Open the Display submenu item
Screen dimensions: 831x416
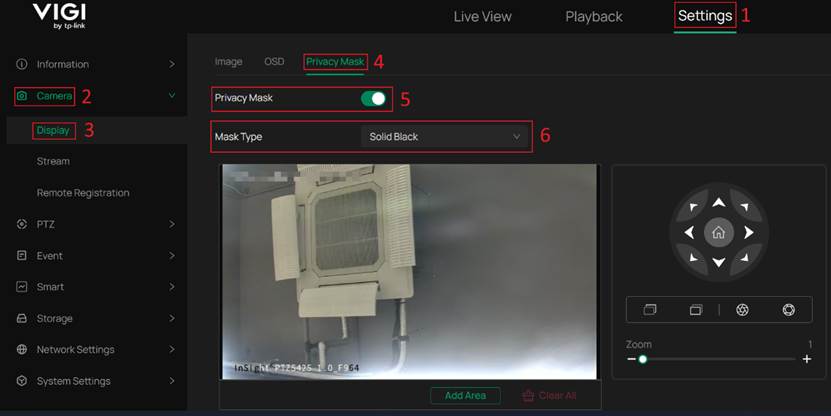tap(53, 130)
